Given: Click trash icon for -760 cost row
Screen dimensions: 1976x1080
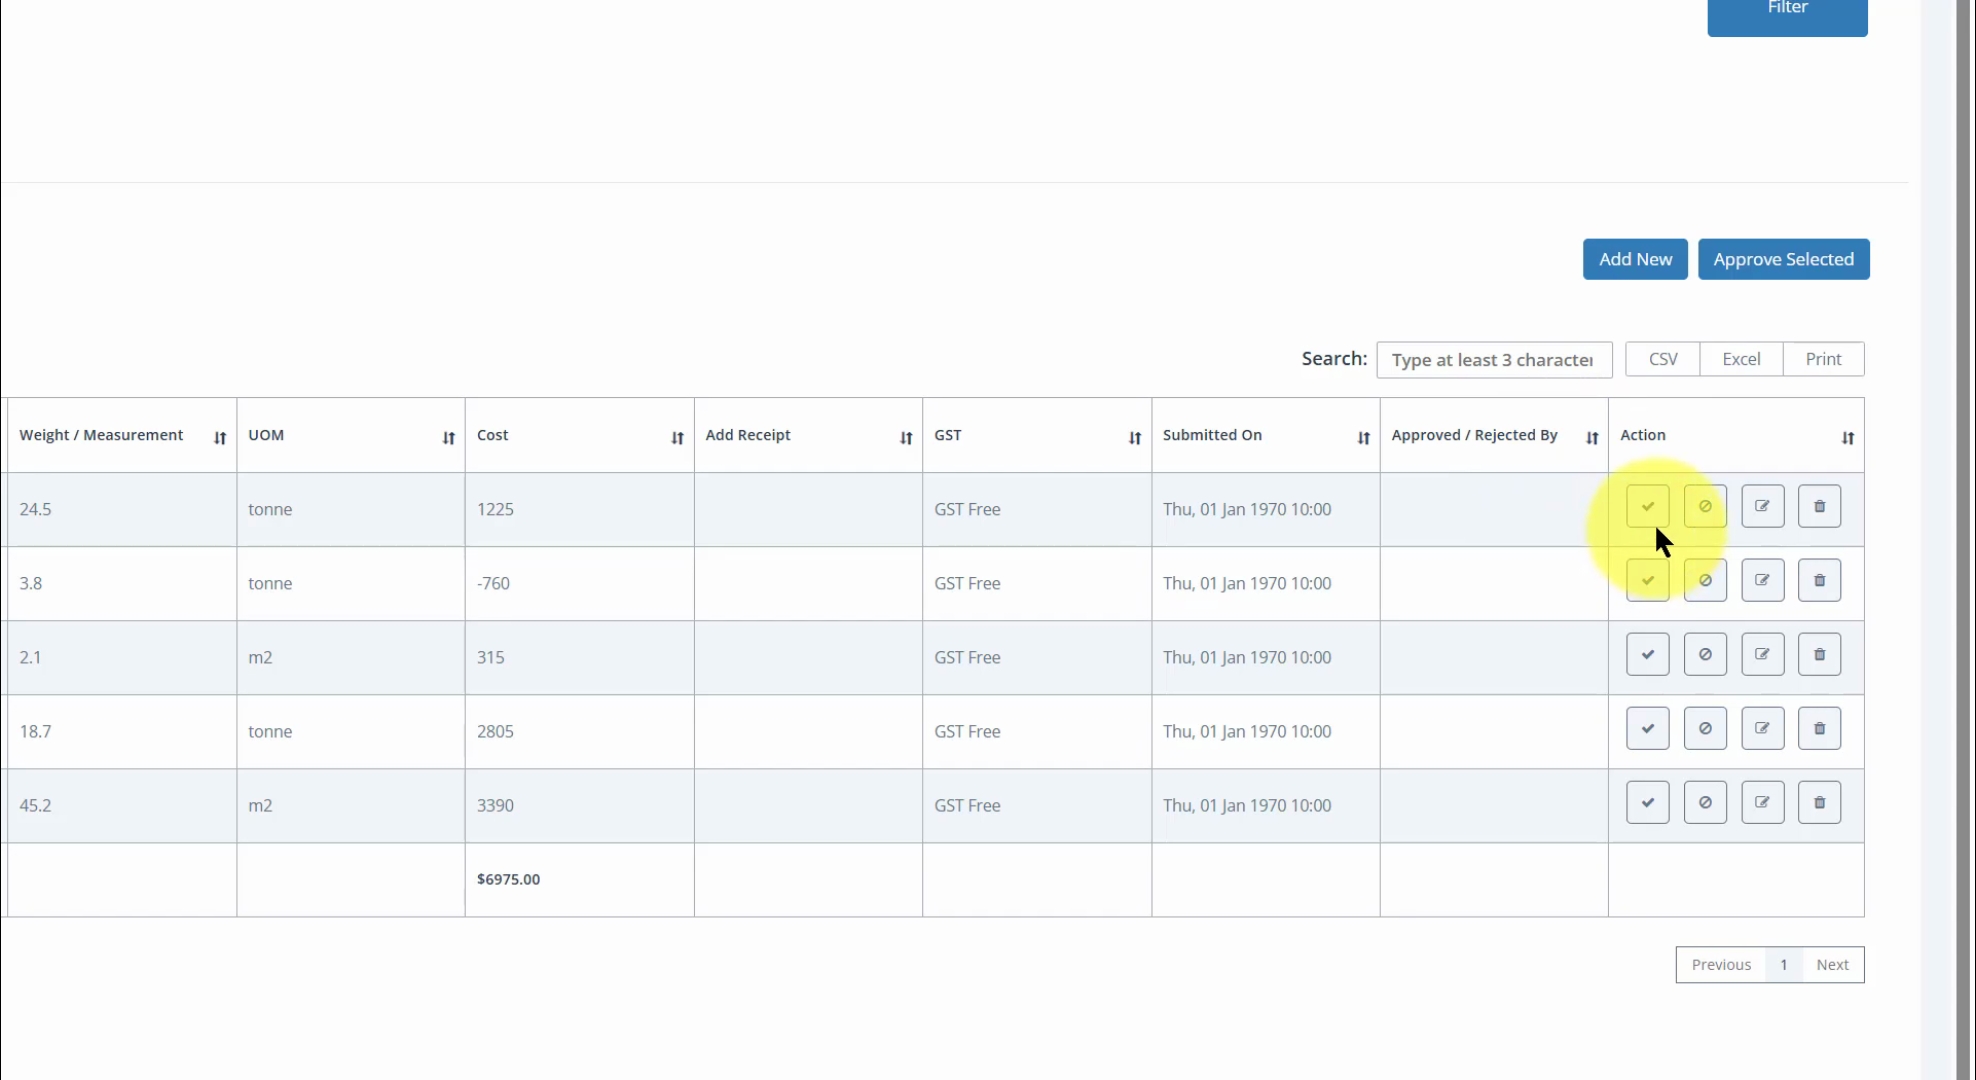Looking at the screenshot, I should coord(1819,581).
